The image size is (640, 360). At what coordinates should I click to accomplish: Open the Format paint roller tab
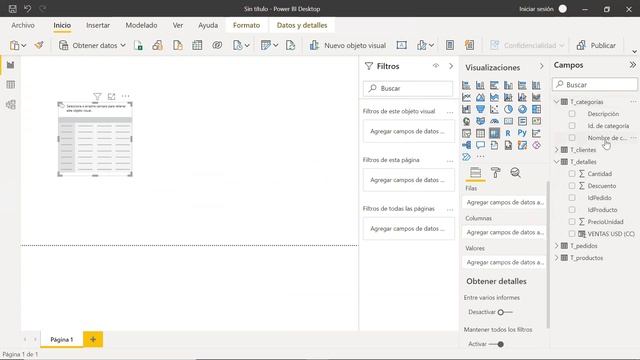coord(496,173)
